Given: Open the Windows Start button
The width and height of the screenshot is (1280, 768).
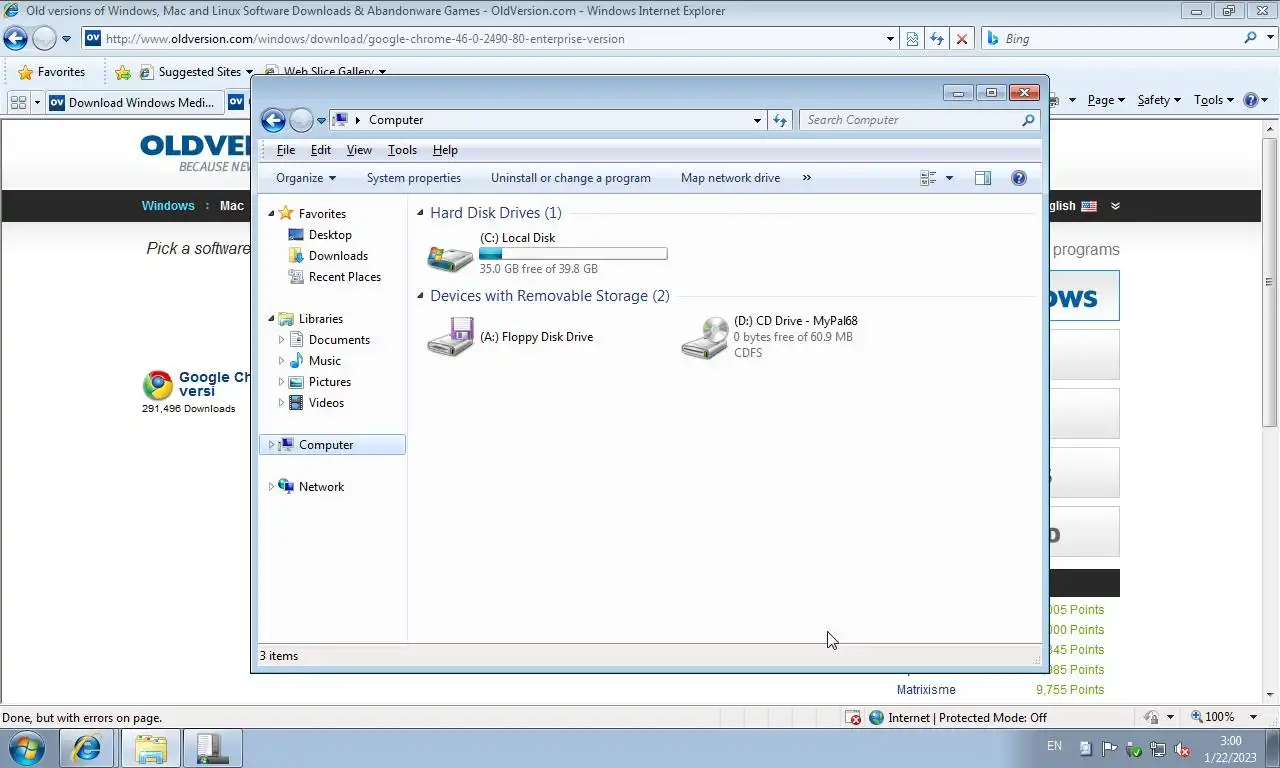Looking at the screenshot, I should click(x=27, y=748).
